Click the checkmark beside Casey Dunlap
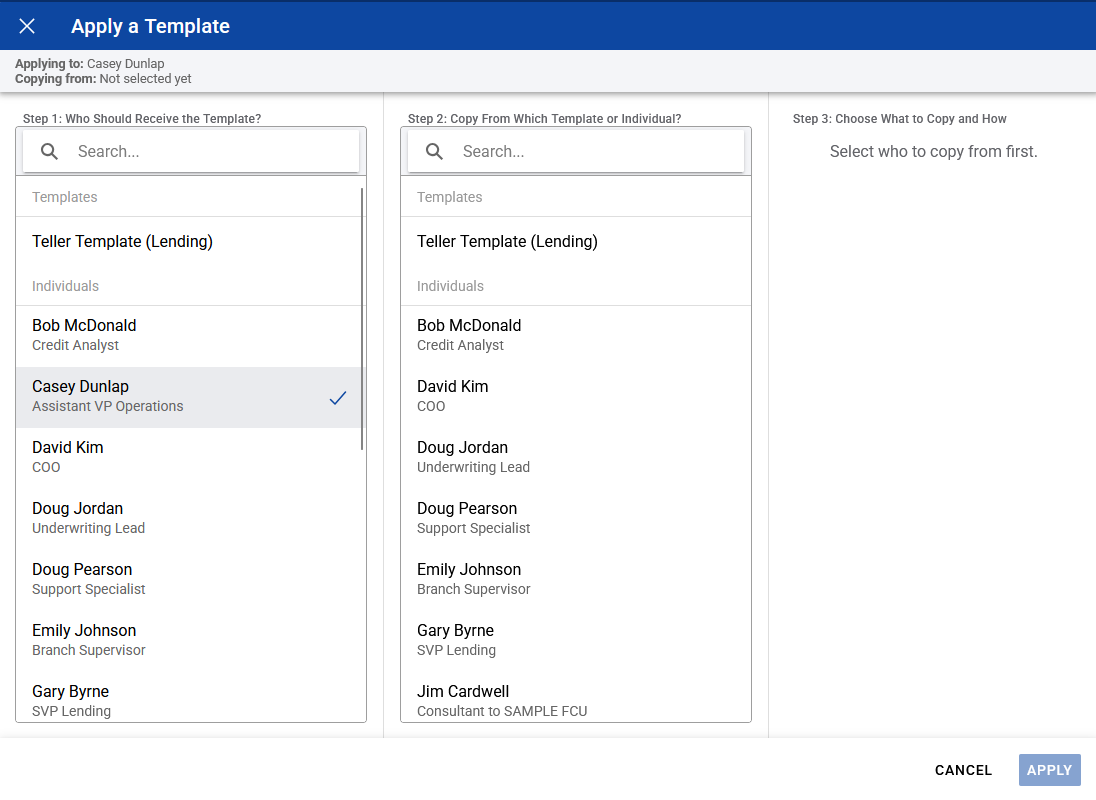This screenshot has height=800, width=1096. click(338, 398)
